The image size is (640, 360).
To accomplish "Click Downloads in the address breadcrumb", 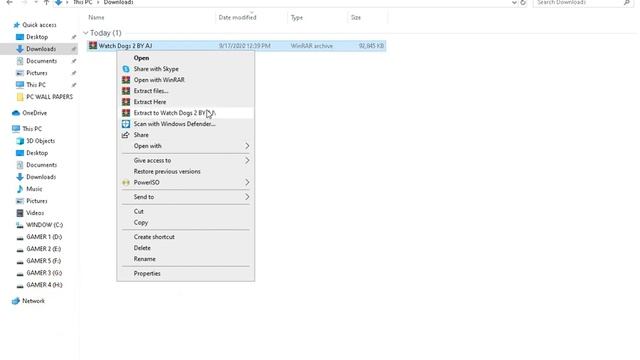I will tap(118, 2).
